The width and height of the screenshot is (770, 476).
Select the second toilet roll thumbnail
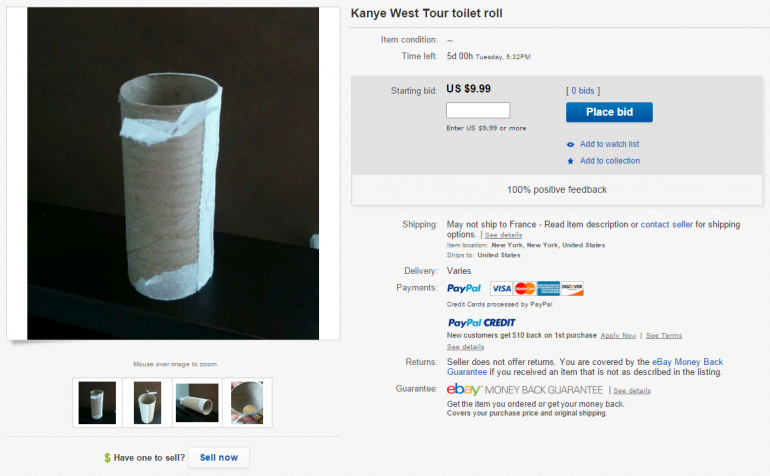click(x=148, y=403)
